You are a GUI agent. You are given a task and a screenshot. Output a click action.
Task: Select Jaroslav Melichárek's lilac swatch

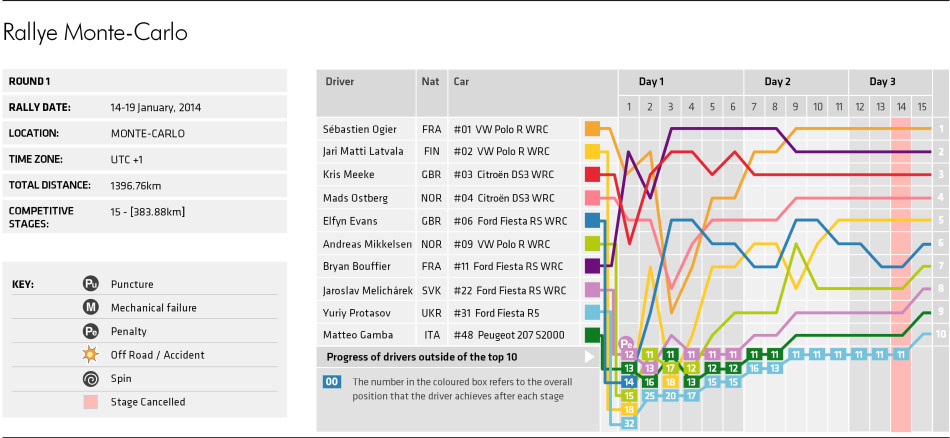(x=592, y=290)
